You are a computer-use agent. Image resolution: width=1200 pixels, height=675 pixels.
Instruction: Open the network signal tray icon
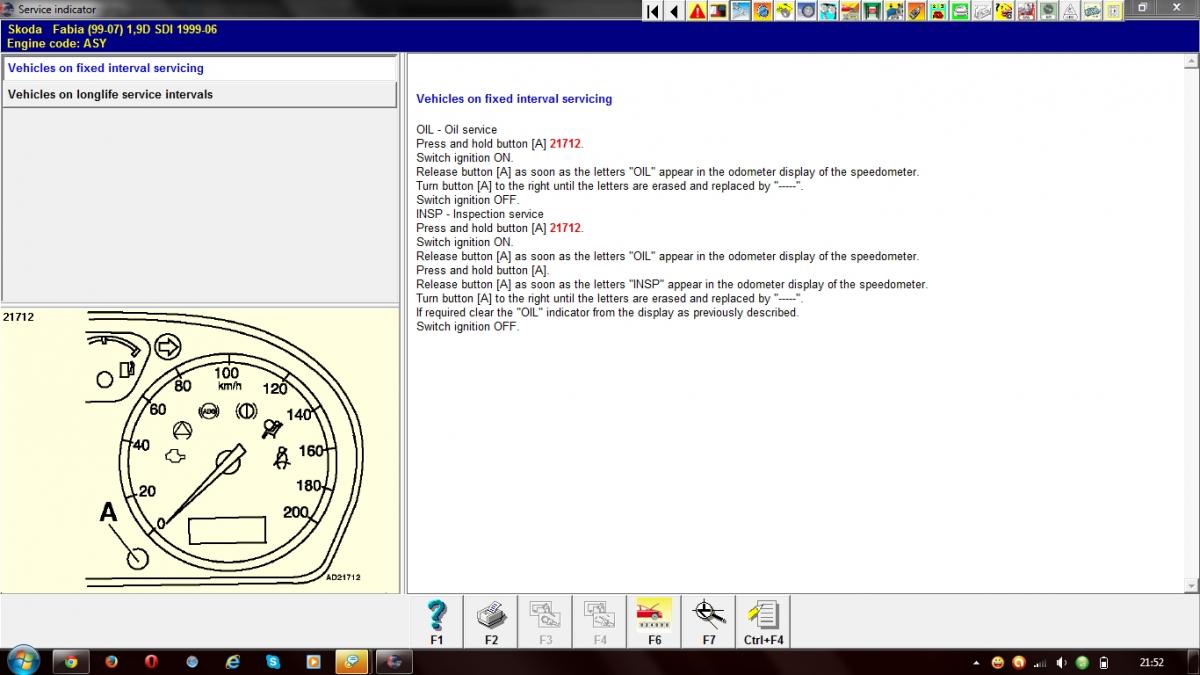click(1040, 662)
